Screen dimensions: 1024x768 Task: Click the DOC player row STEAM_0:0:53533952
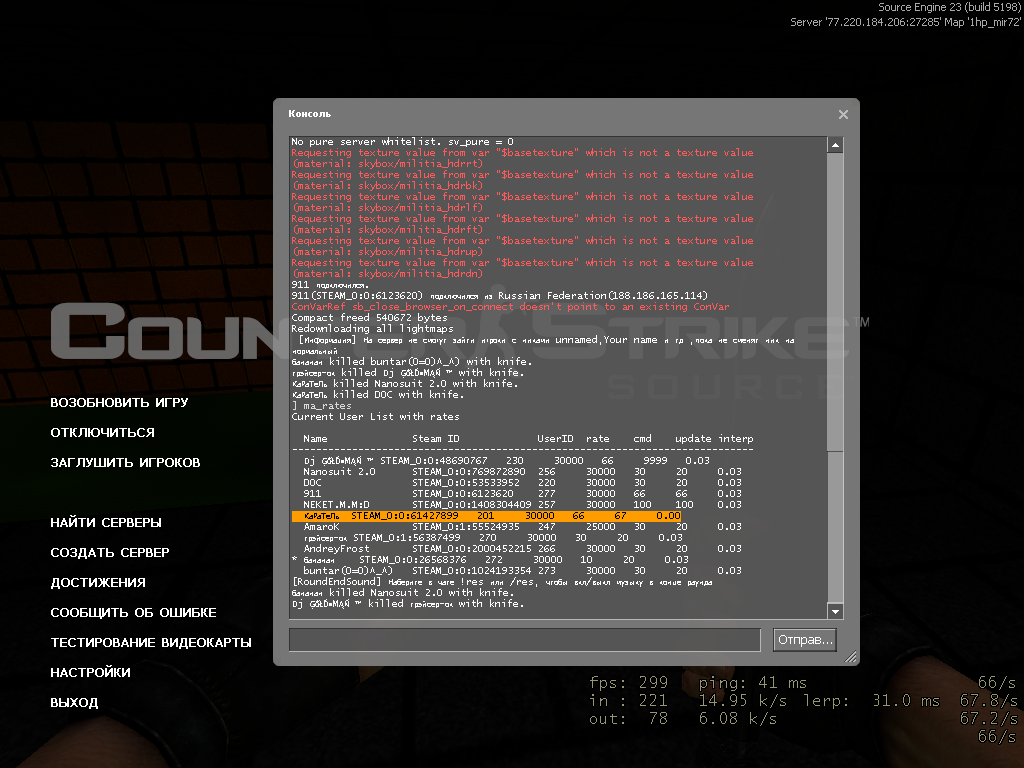coord(522,483)
